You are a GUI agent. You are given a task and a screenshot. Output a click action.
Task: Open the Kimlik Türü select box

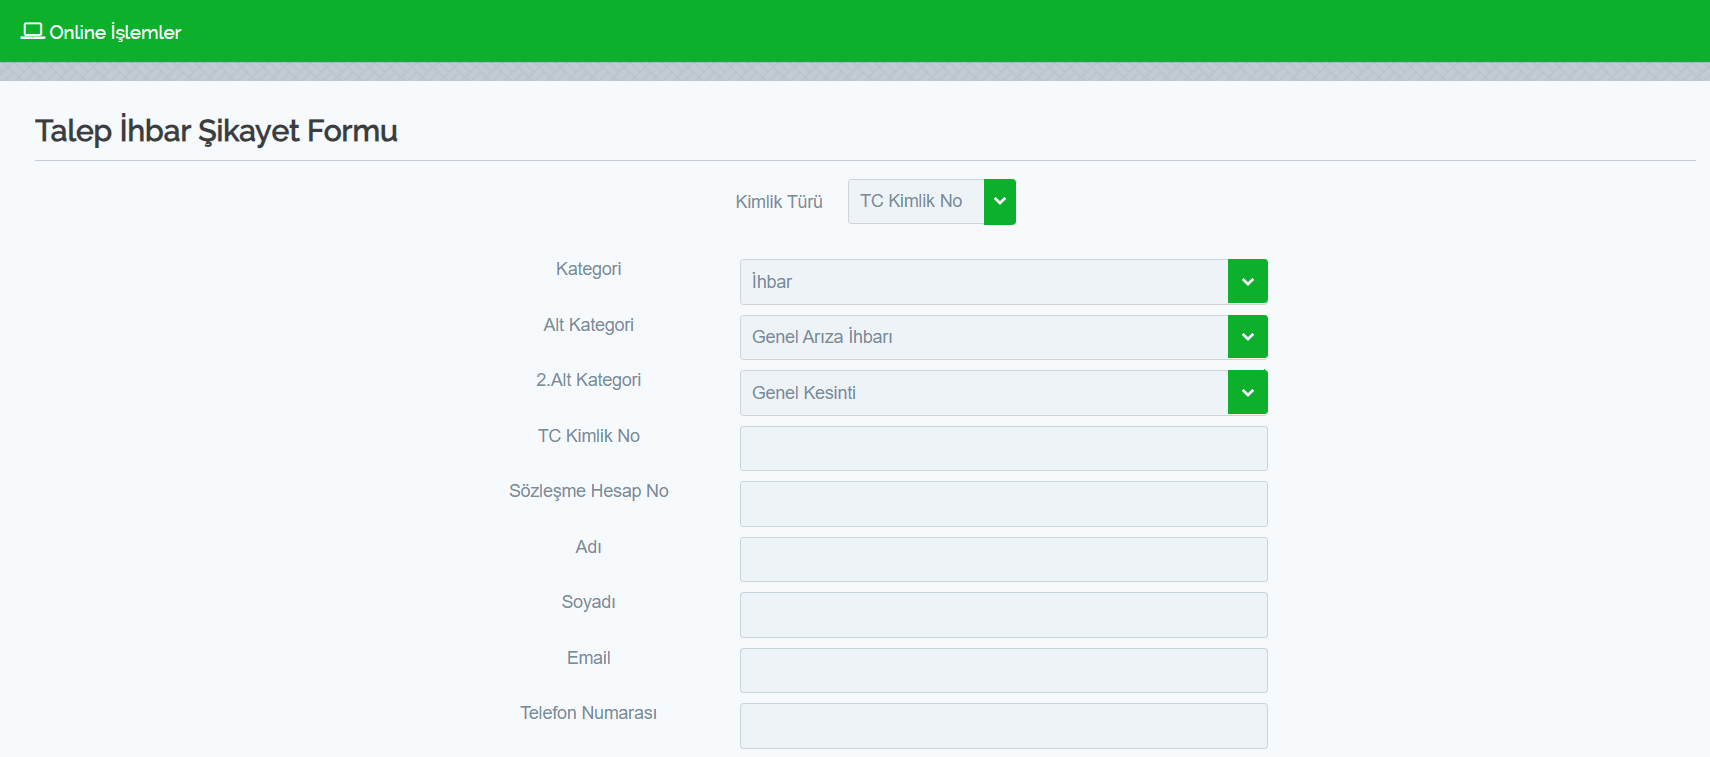coord(915,202)
